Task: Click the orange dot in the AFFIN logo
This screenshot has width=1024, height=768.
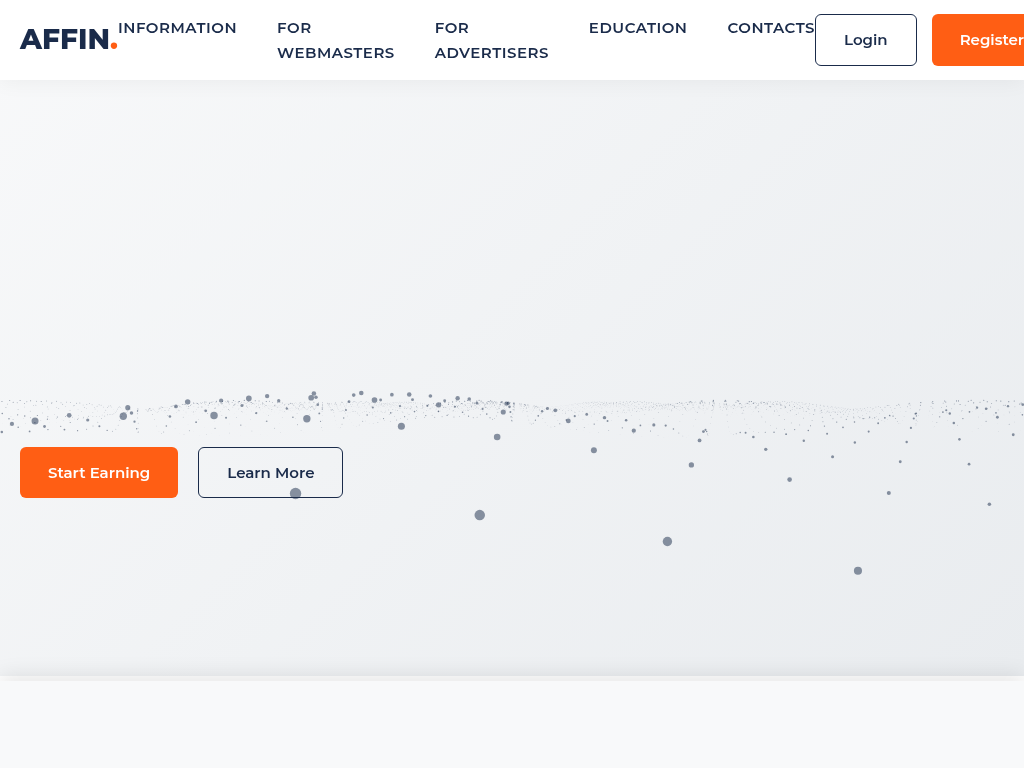Action: 114,46
